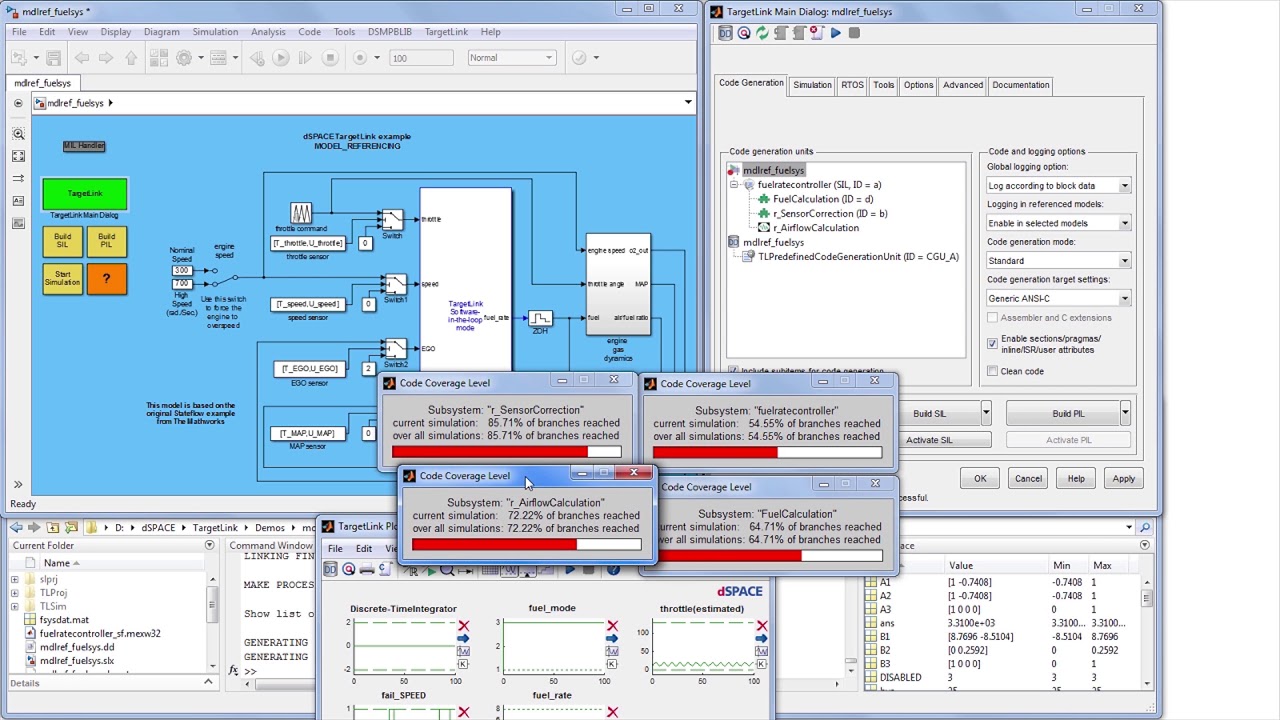The height and width of the screenshot is (720, 1280).
Task: Click red X on fuel_mode plot
Action: click(612, 627)
